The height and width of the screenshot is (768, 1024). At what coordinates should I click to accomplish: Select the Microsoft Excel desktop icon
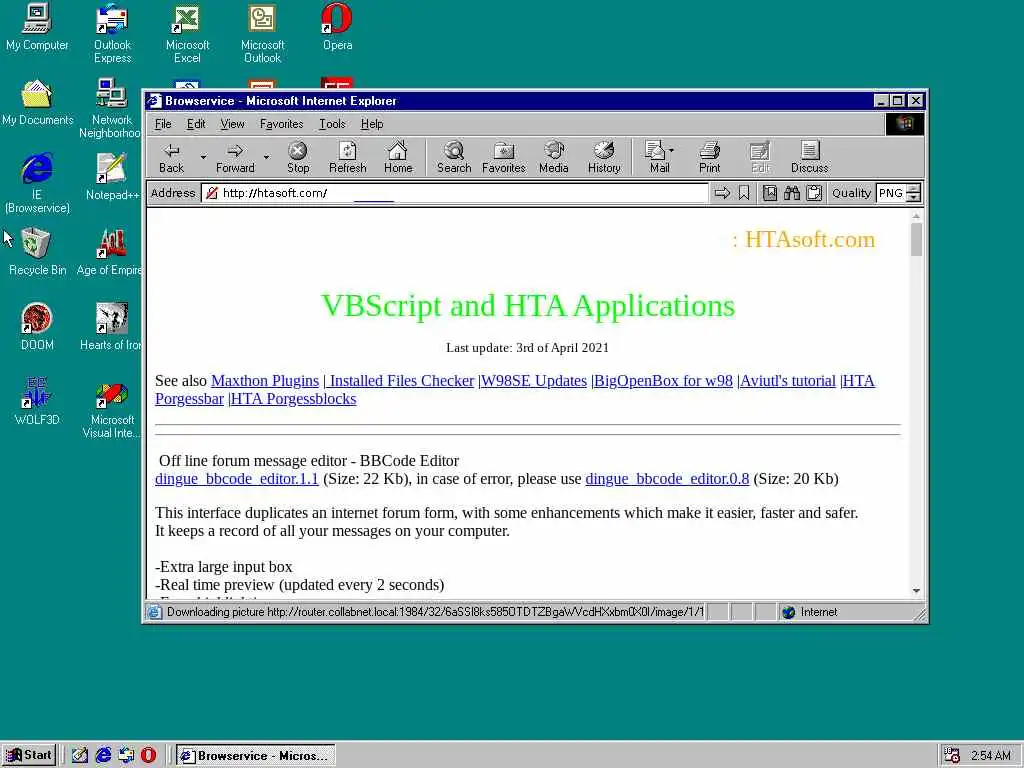tap(187, 34)
